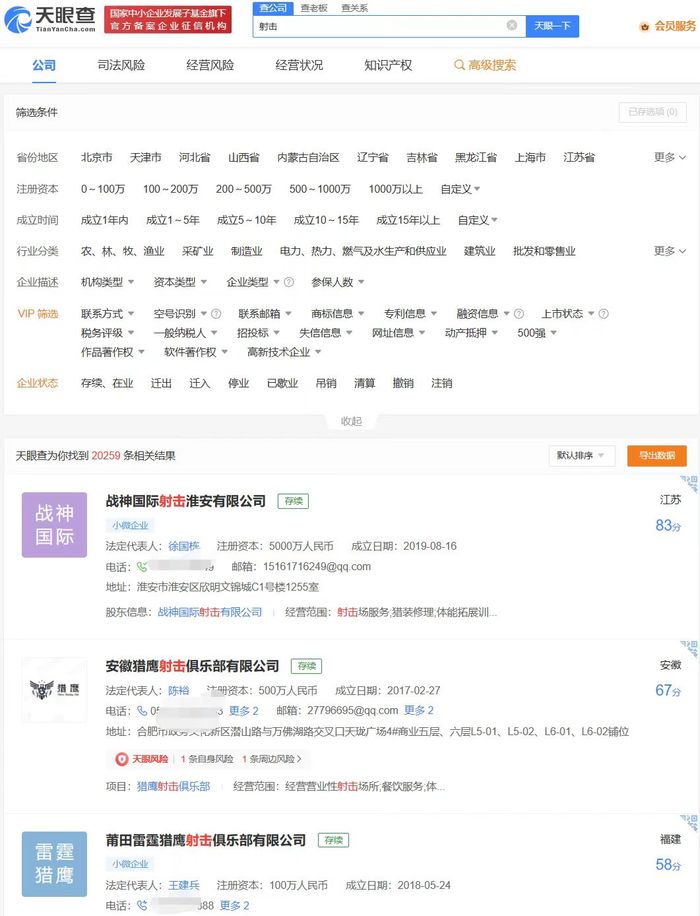Click the 天眼一下 search button
Viewport: 700px width, 916px height.
(552, 26)
